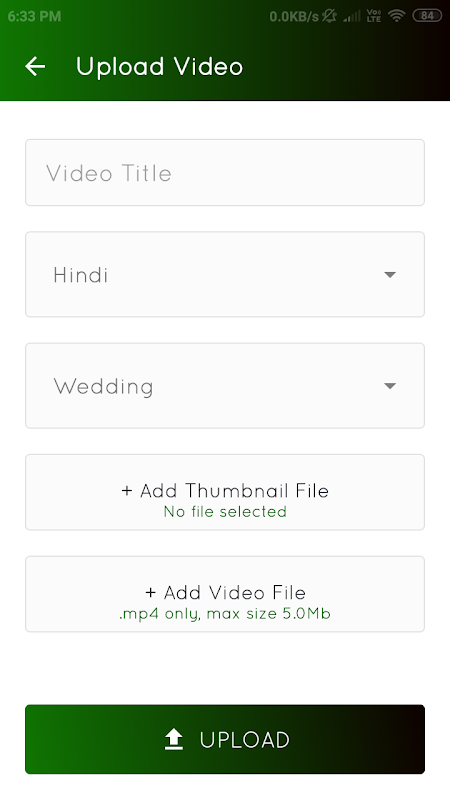Expand the Wedding category dropdown arrow
The height and width of the screenshot is (800, 450).
[x=390, y=386]
